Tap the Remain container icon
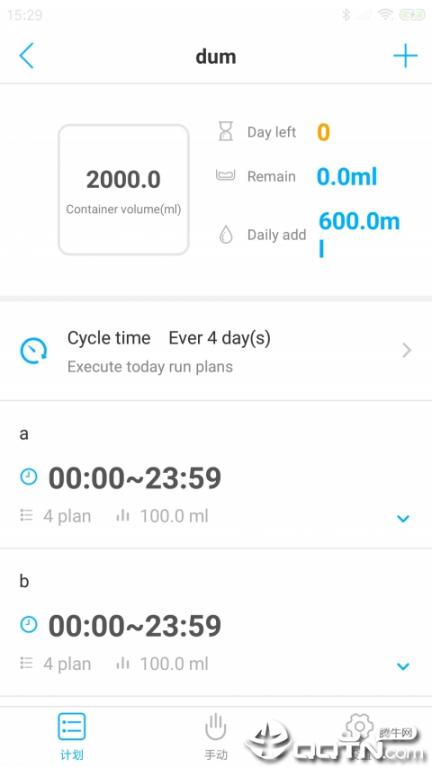Image resolution: width=432 pixels, height=767 pixels. (x=226, y=176)
